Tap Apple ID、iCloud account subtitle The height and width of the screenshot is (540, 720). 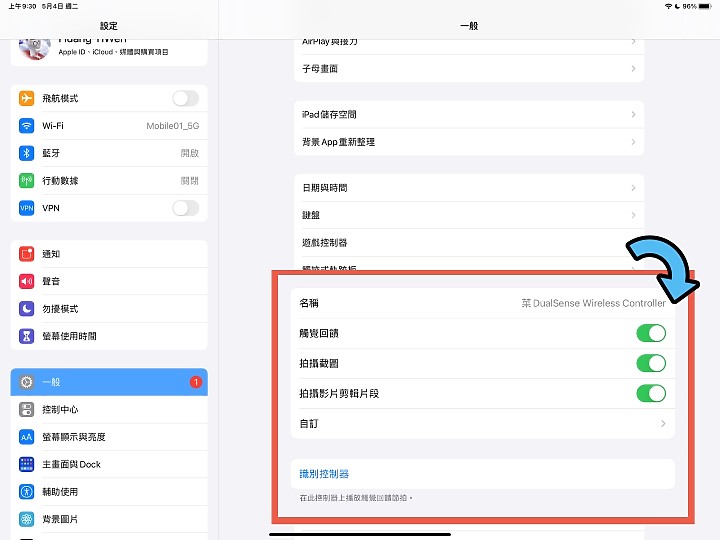tap(113, 52)
